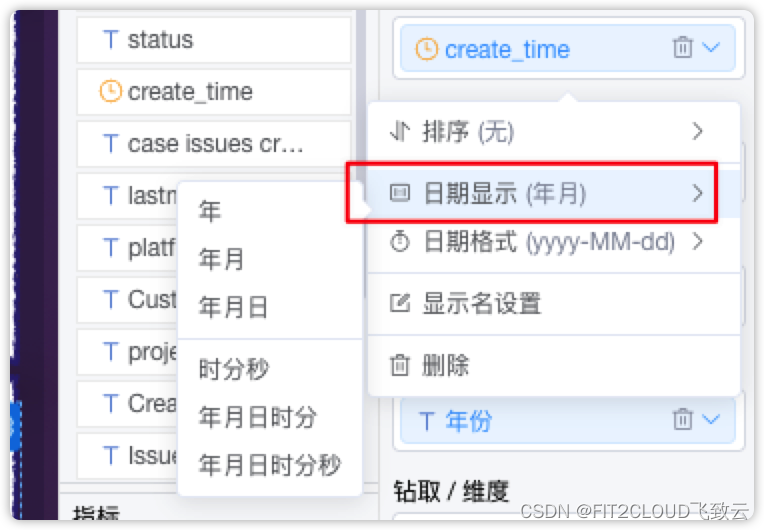Click the 钻取 / 维度 section label
This screenshot has height=530, width=764.
[x=451, y=491]
